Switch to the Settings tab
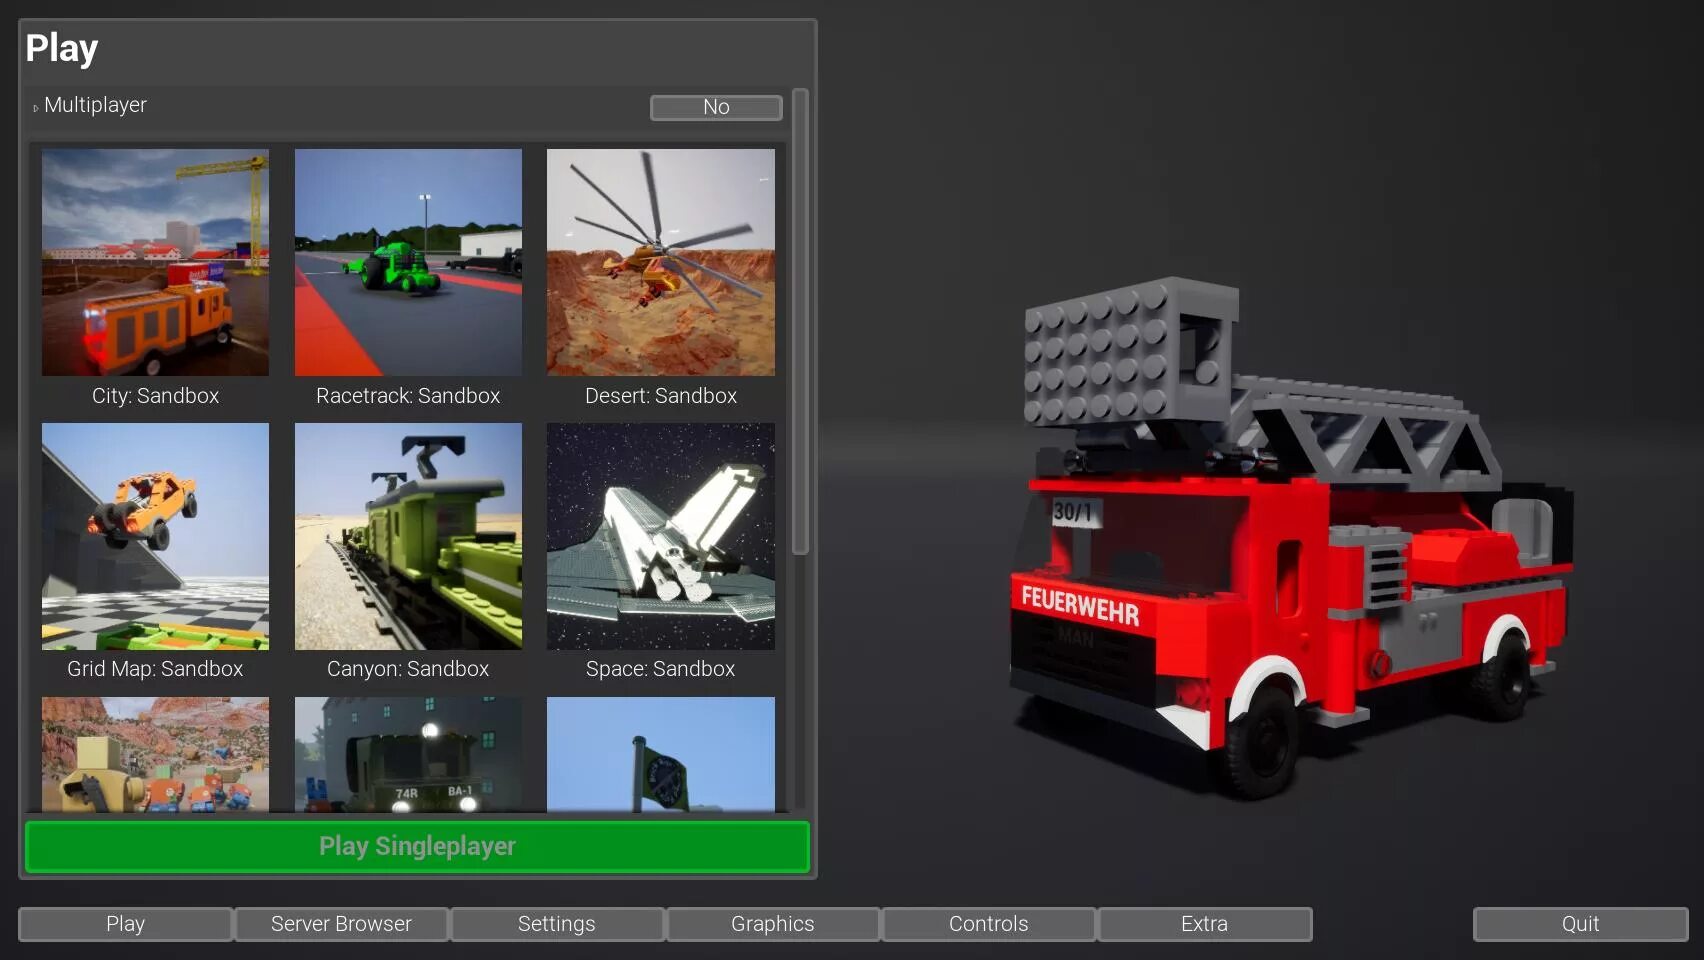The width and height of the screenshot is (1704, 960). tap(557, 924)
